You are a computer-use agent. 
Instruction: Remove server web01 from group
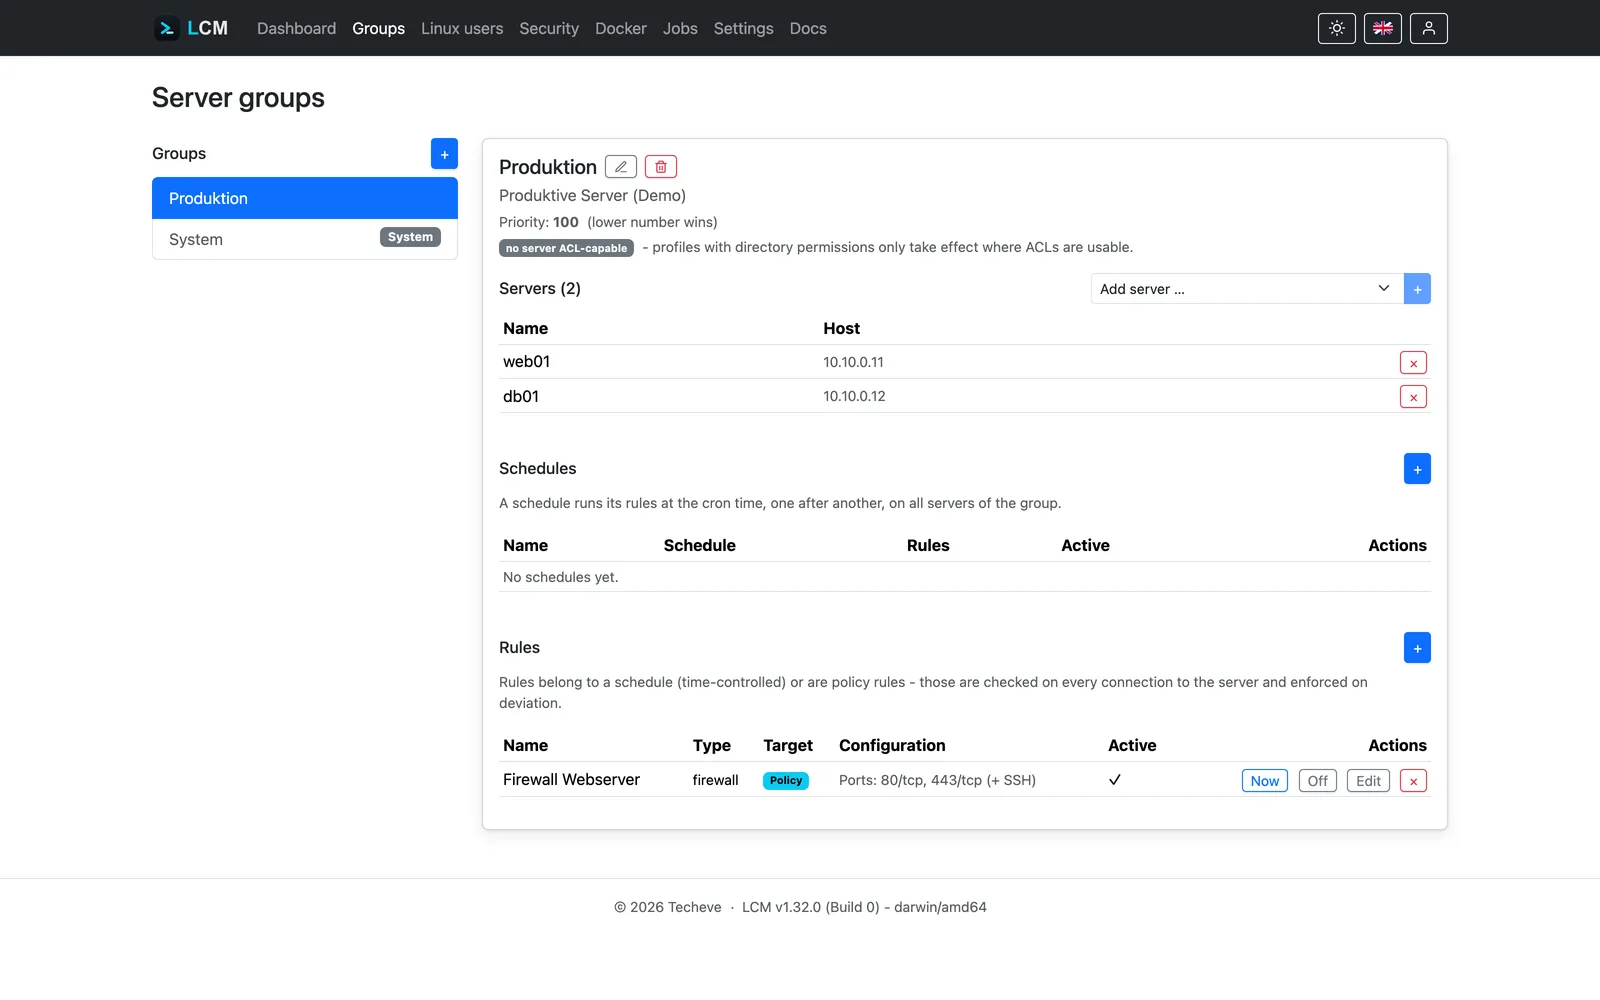pos(1413,363)
